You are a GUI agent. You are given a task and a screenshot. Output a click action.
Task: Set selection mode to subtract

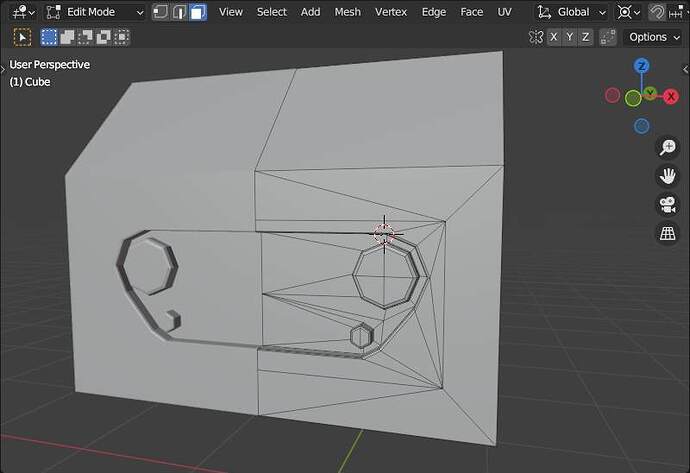pos(85,37)
